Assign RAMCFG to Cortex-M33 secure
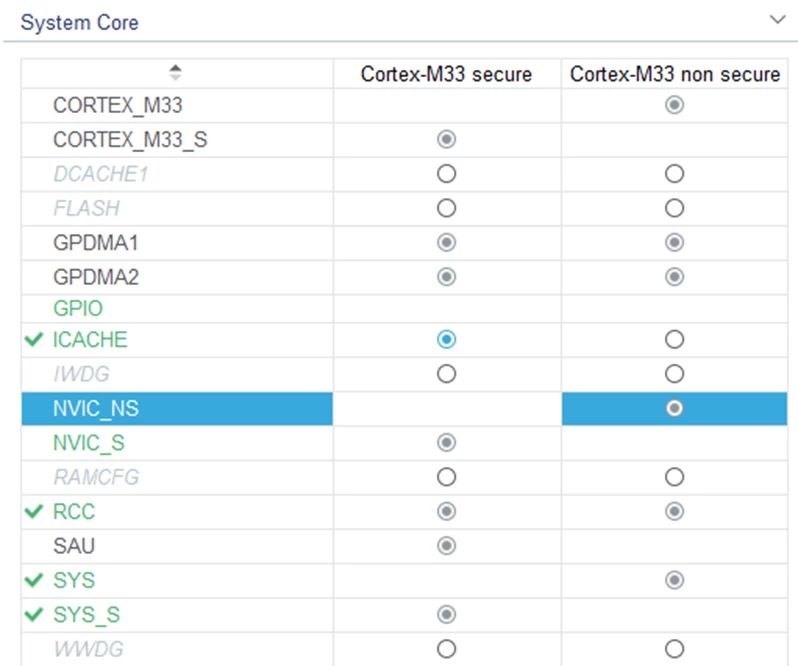Image resolution: width=798 pixels, height=666 pixels. (x=446, y=477)
